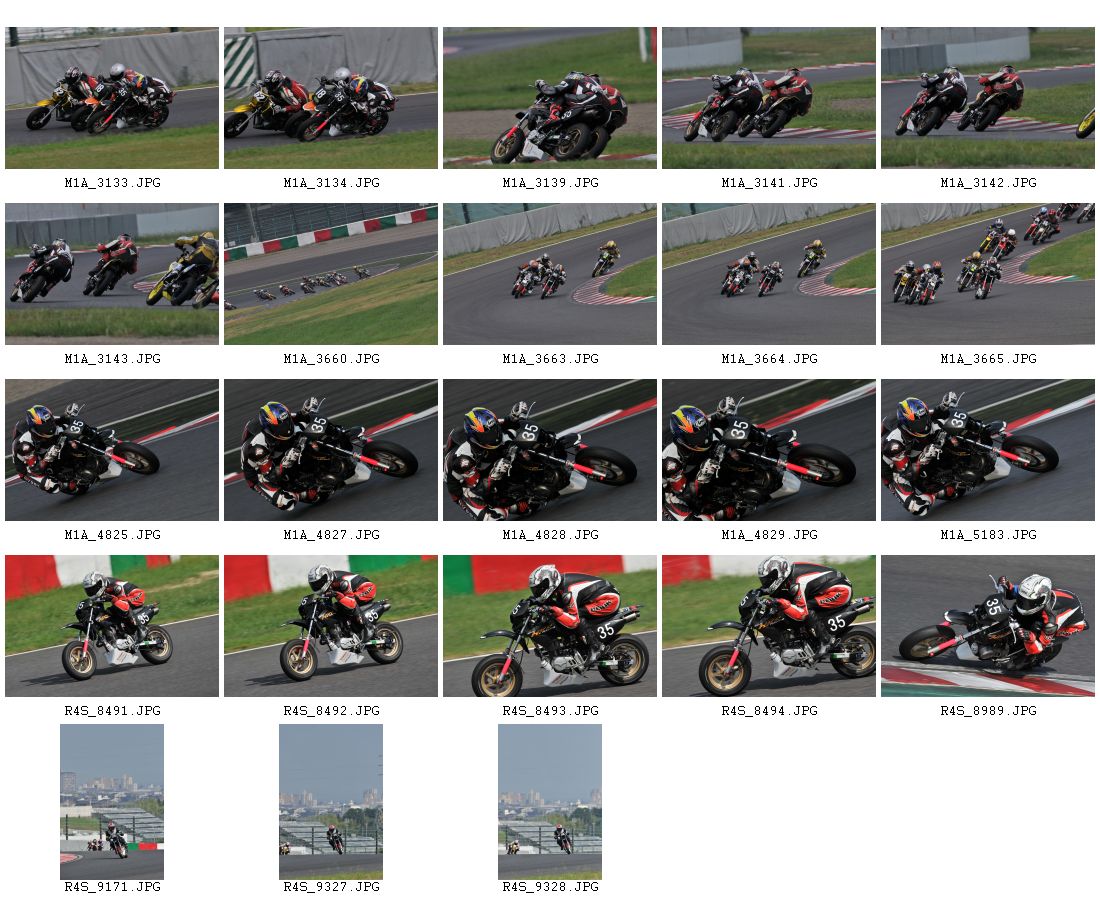This screenshot has height=900, width=1100.
Task: Click the R4S_9328.JPG filename label
Action: [x=550, y=887]
